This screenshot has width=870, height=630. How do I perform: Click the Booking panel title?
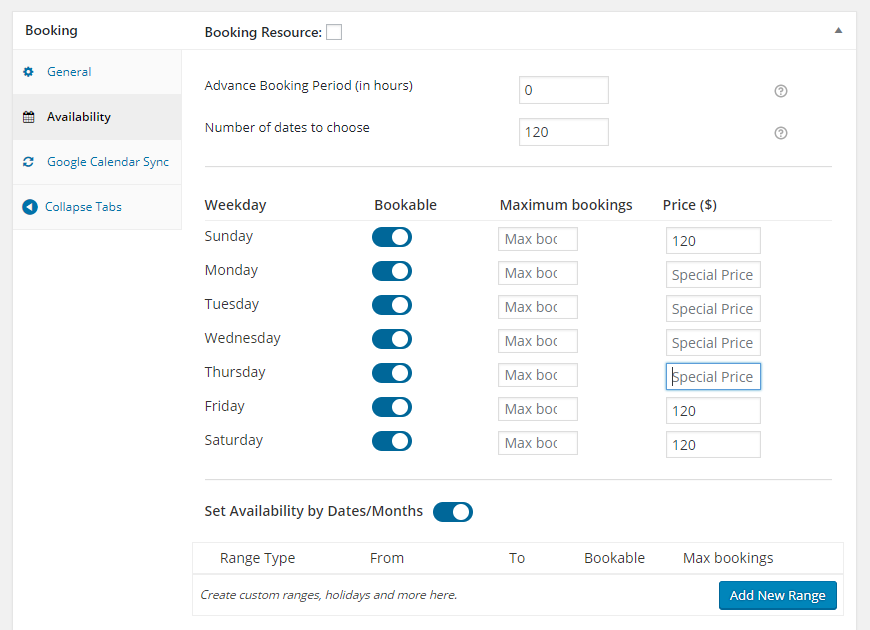pyautogui.click(x=51, y=31)
